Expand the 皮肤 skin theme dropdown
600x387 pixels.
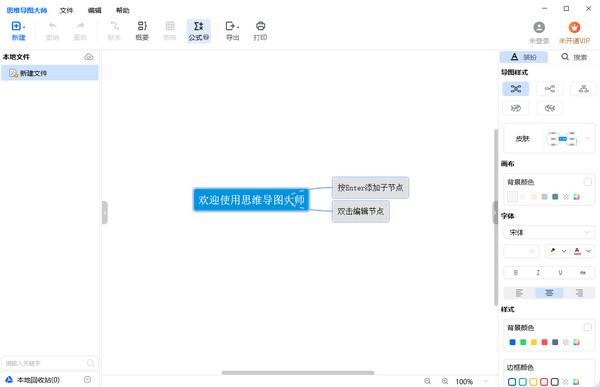tap(588, 139)
